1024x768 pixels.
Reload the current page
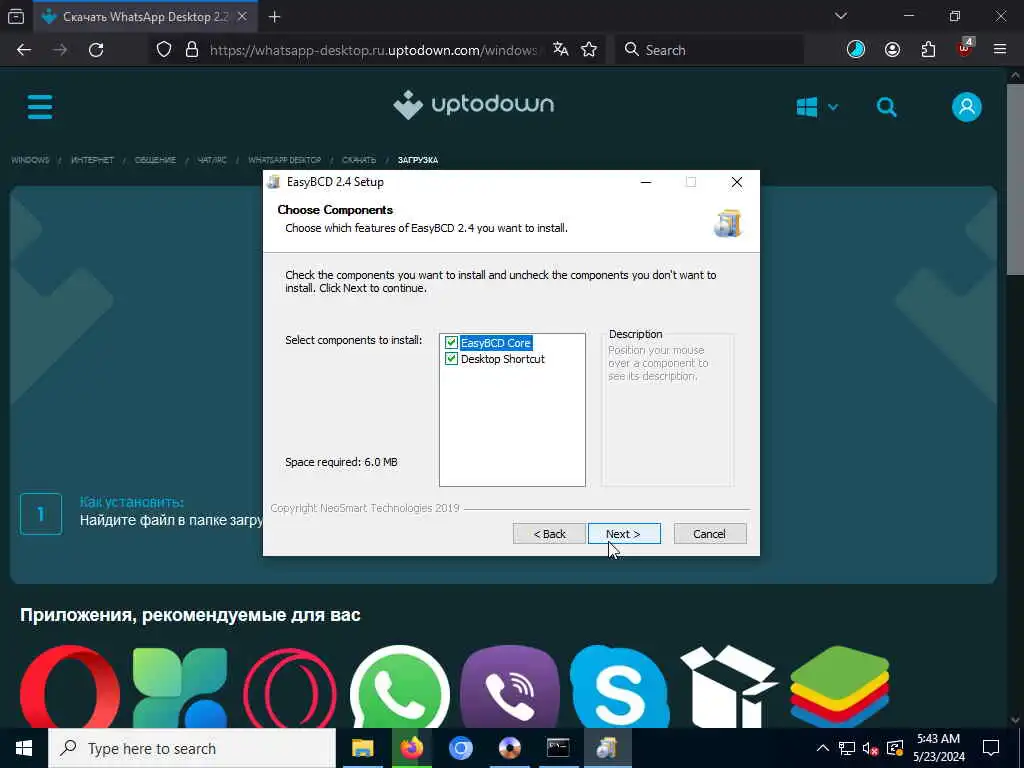pyautogui.click(x=96, y=50)
